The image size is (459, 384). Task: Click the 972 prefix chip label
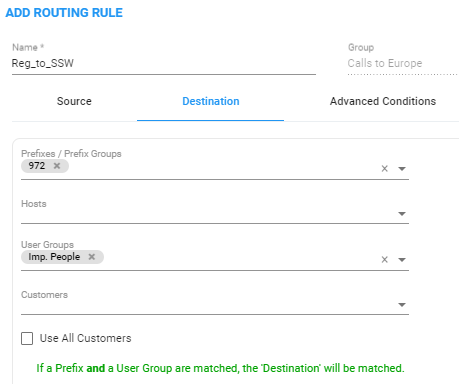point(37,166)
